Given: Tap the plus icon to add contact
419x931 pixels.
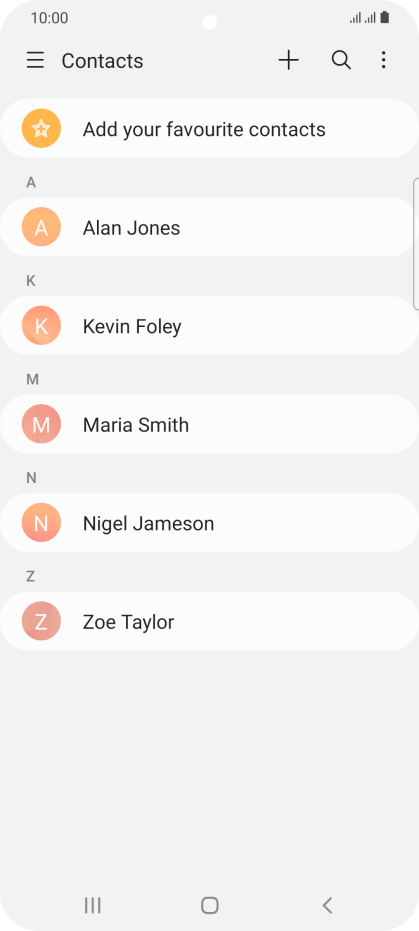Looking at the screenshot, I should click(x=288, y=60).
